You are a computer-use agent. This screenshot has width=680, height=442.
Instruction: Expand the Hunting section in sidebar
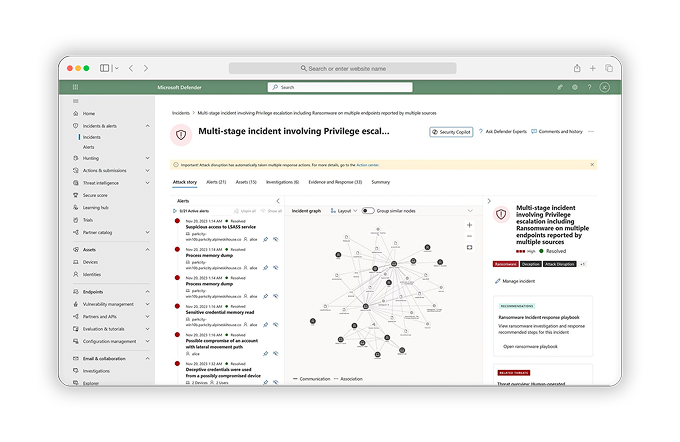pos(148,158)
